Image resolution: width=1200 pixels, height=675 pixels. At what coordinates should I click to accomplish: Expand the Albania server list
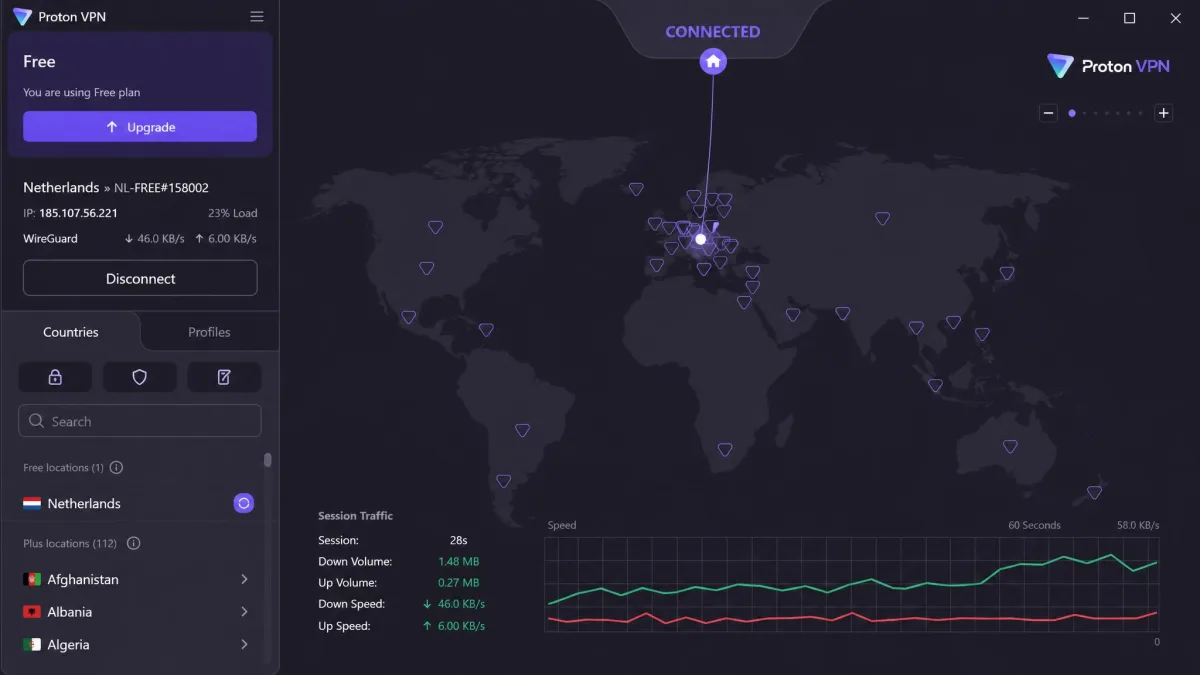pyautogui.click(x=244, y=612)
